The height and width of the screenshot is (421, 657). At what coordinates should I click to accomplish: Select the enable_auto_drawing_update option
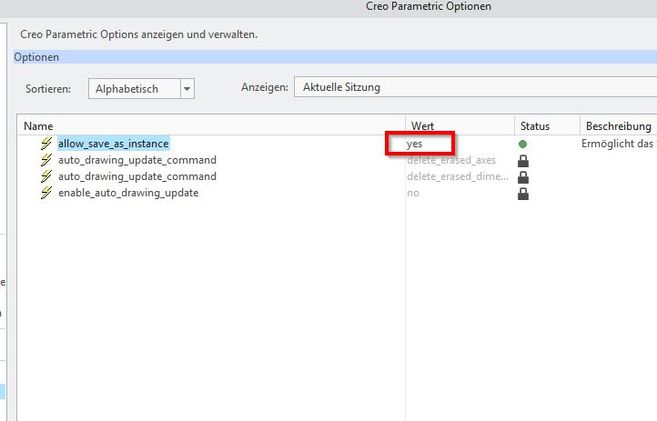point(128,193)
